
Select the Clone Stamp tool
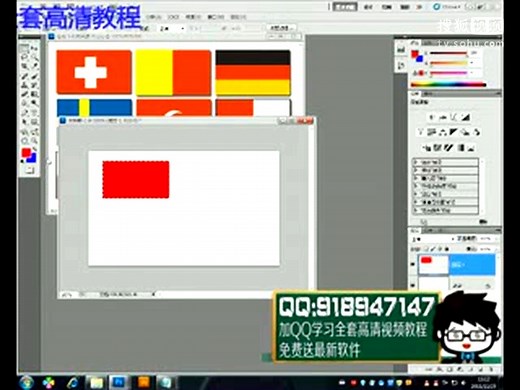click(x=24, y=85)
